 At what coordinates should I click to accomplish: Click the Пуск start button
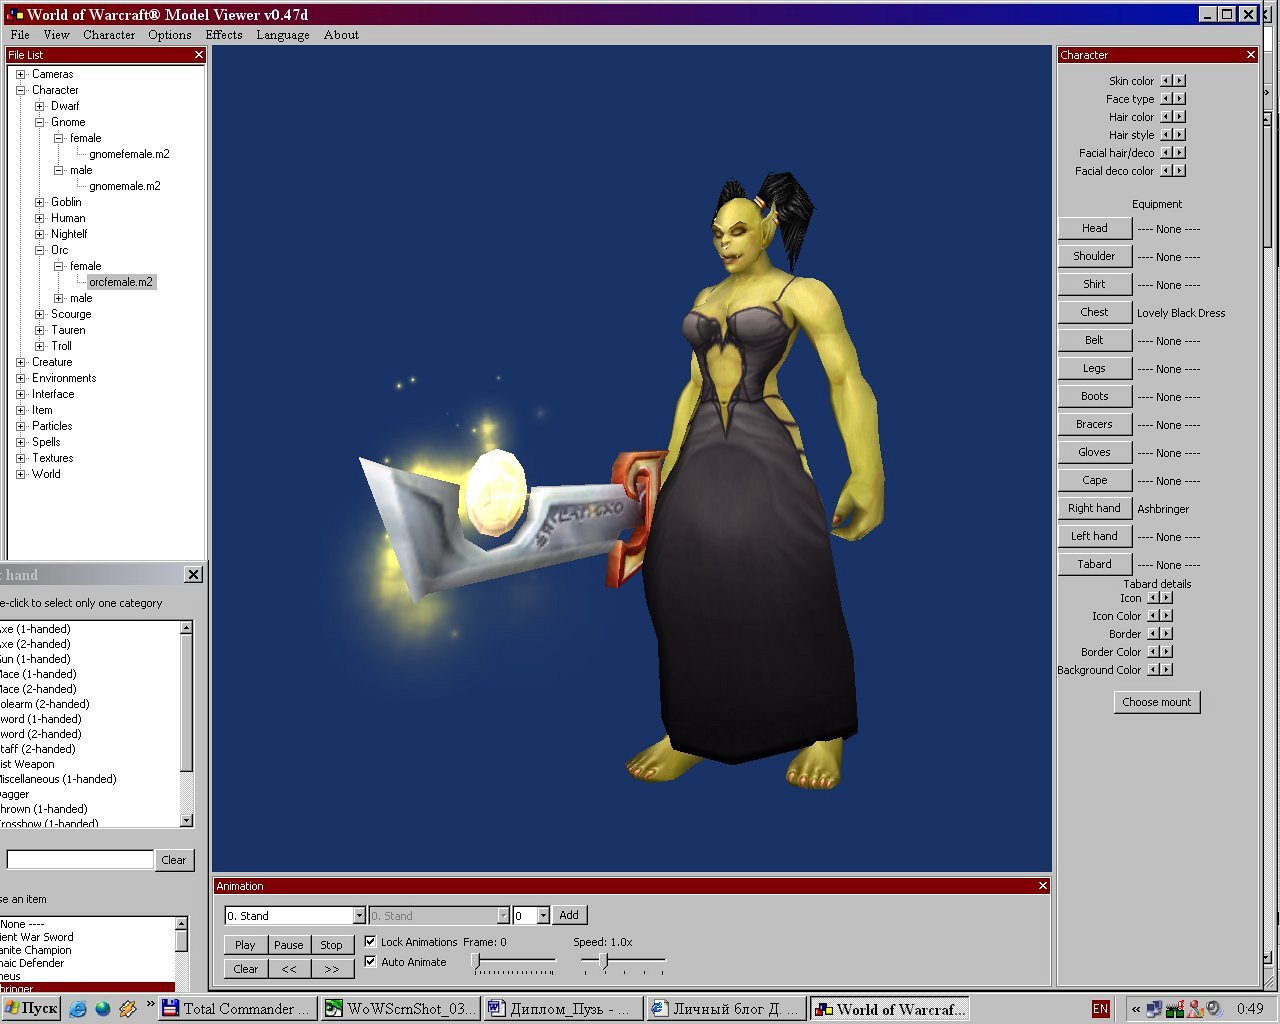click(x=29, y=1009)
